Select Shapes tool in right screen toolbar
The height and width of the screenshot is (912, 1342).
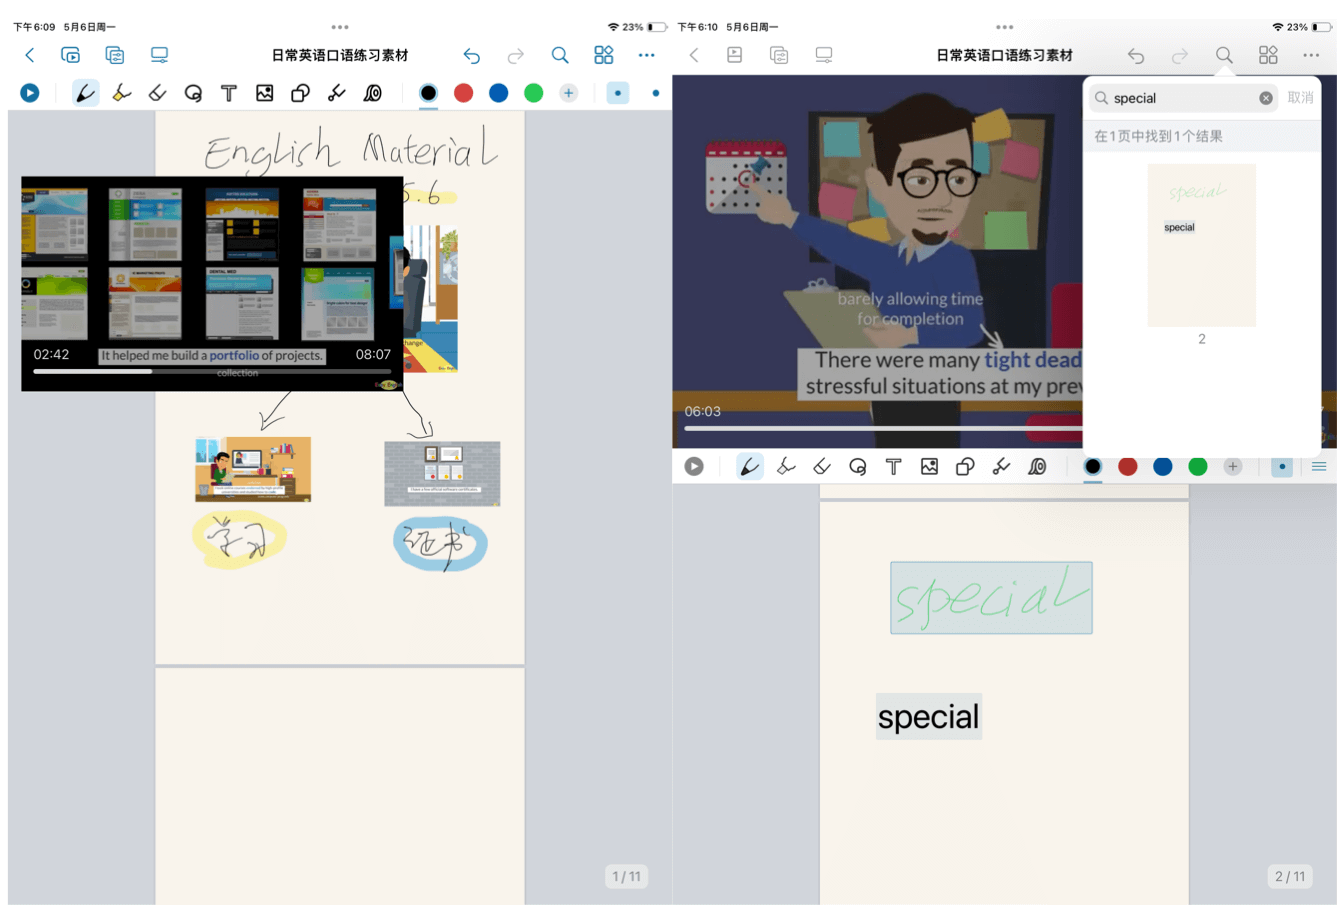pos(965,466)
